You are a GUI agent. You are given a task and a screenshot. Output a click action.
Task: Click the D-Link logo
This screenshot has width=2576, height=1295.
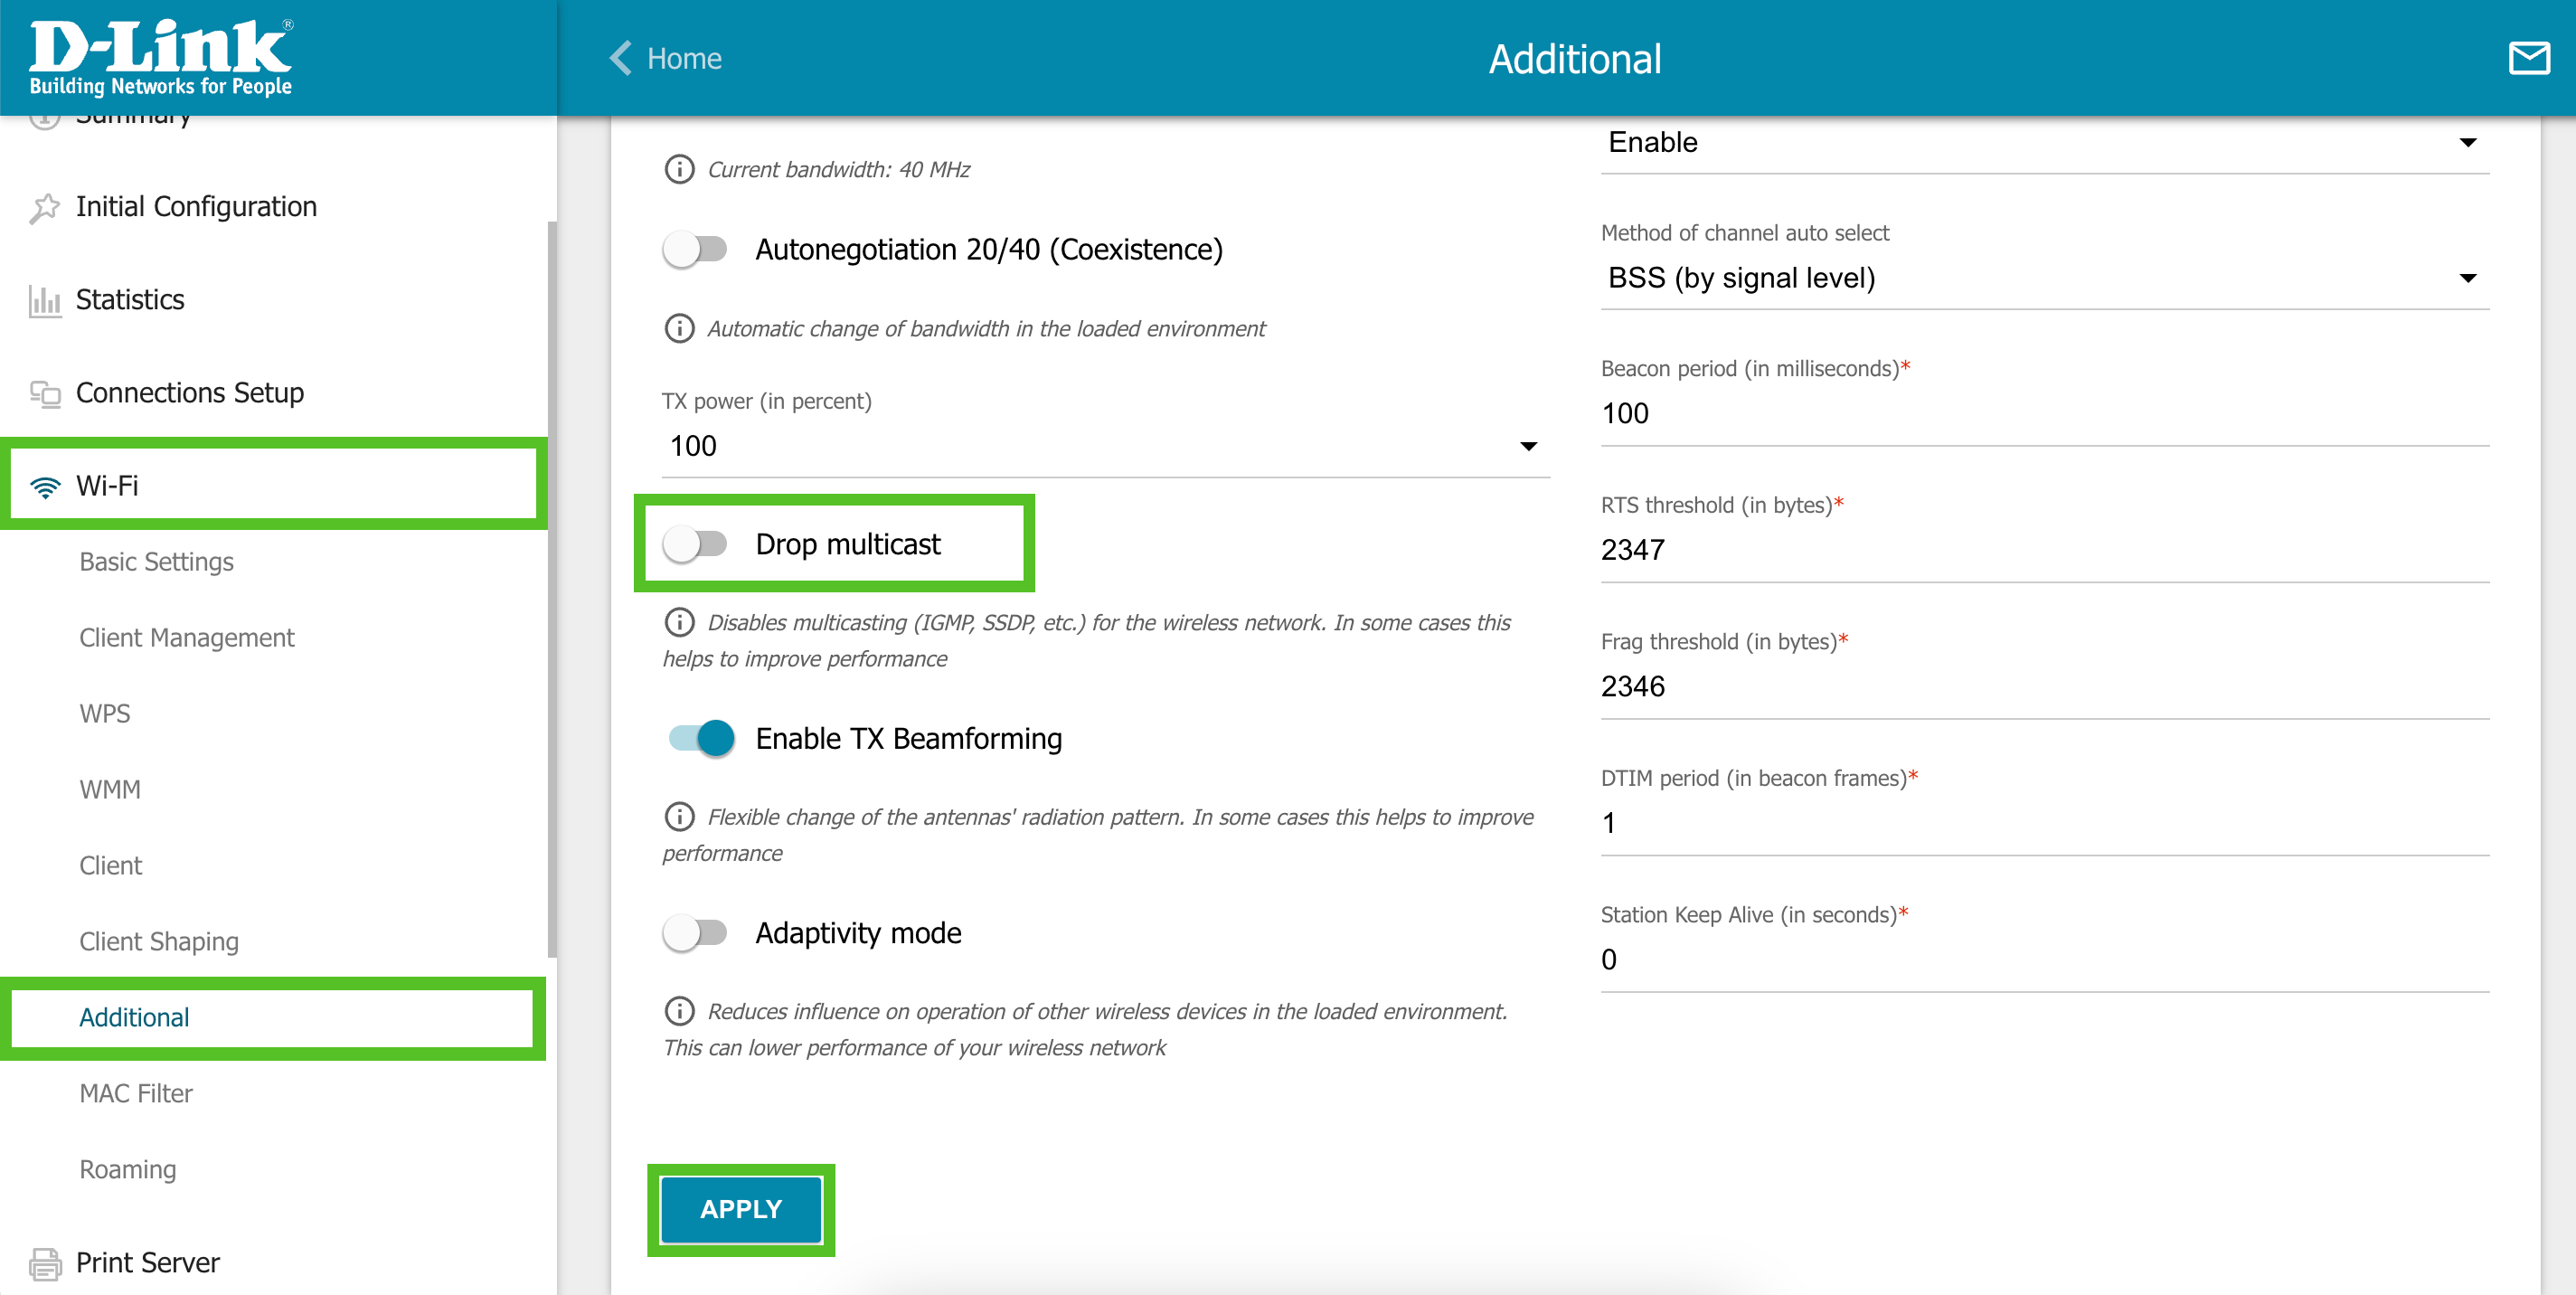pos(160,57)
